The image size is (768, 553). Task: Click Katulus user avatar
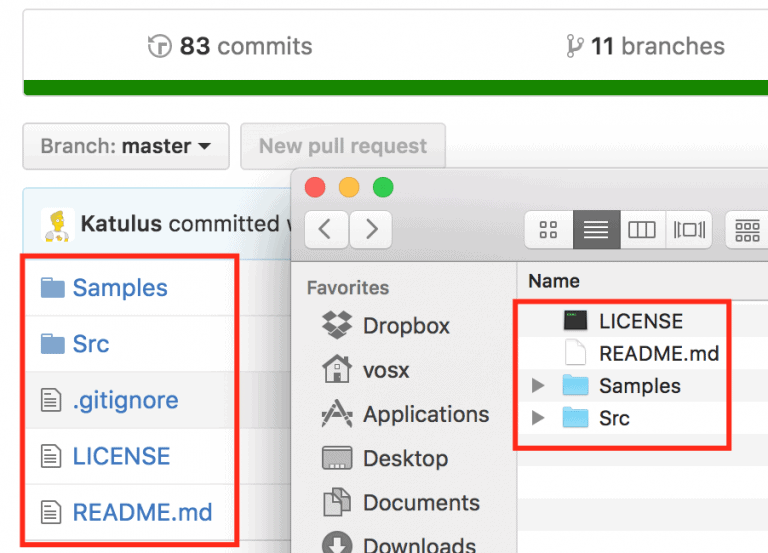point(58,225)
